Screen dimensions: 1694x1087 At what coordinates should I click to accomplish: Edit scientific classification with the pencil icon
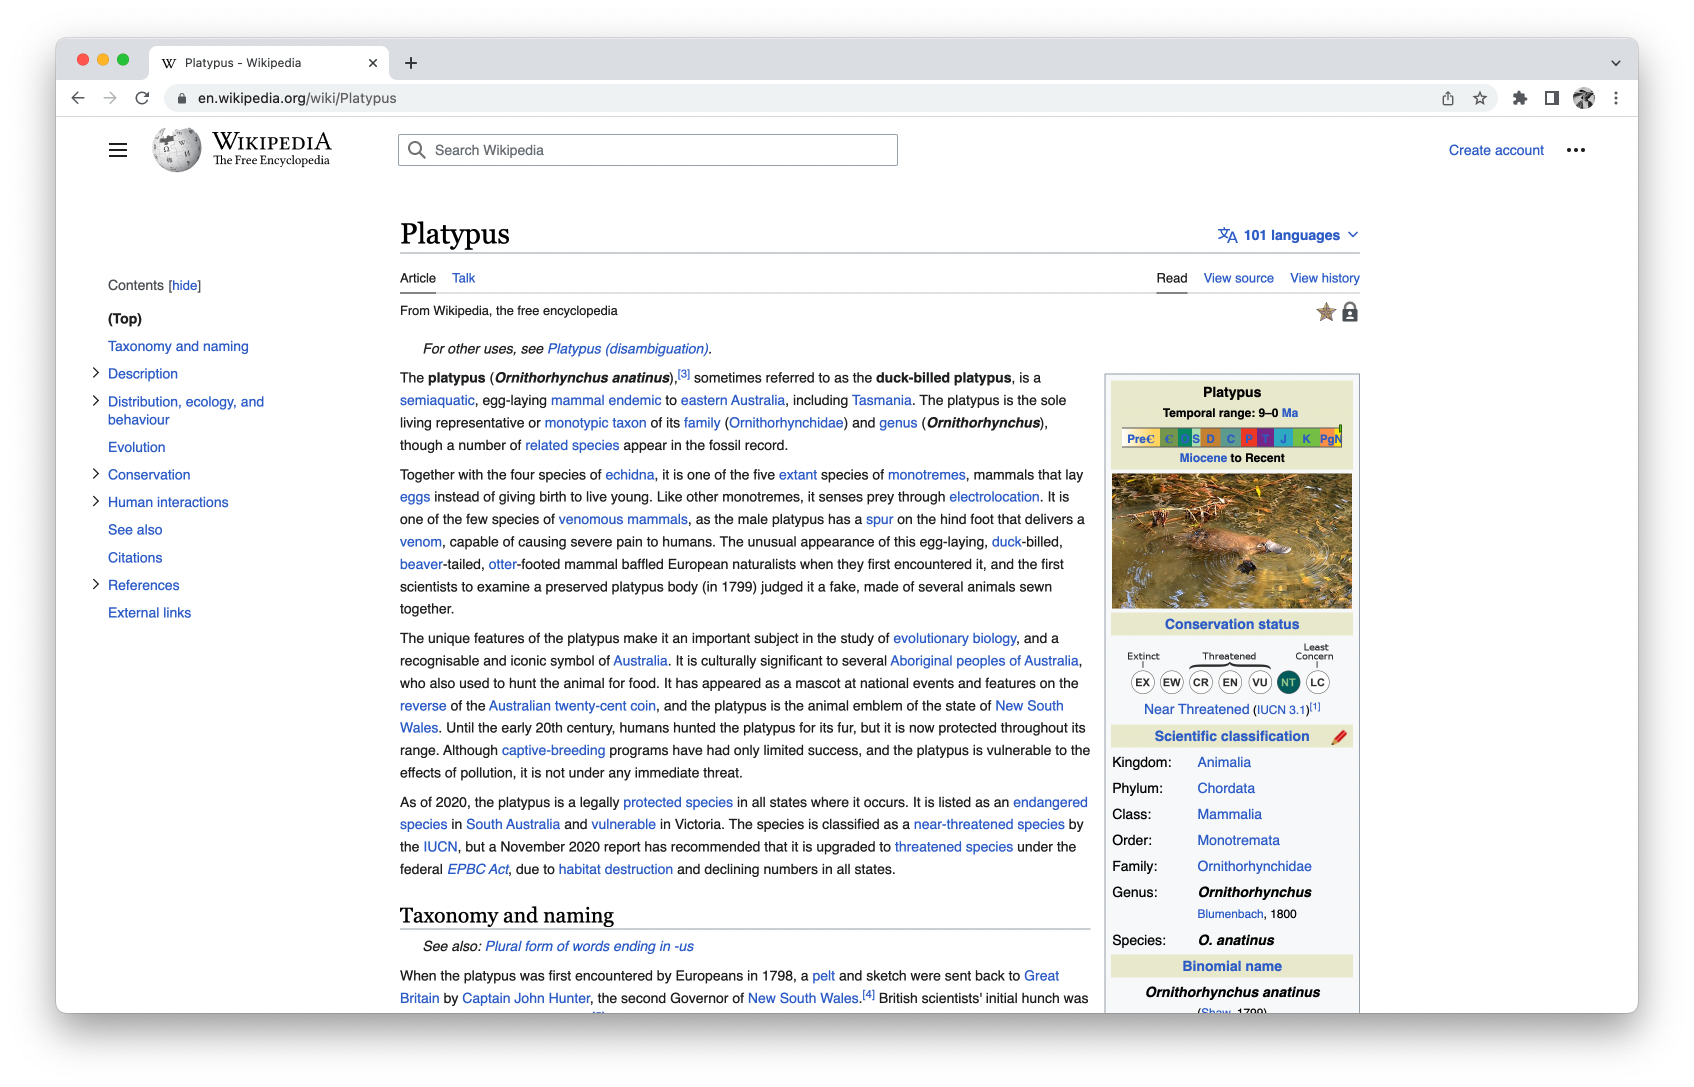tap(1340, 735)
